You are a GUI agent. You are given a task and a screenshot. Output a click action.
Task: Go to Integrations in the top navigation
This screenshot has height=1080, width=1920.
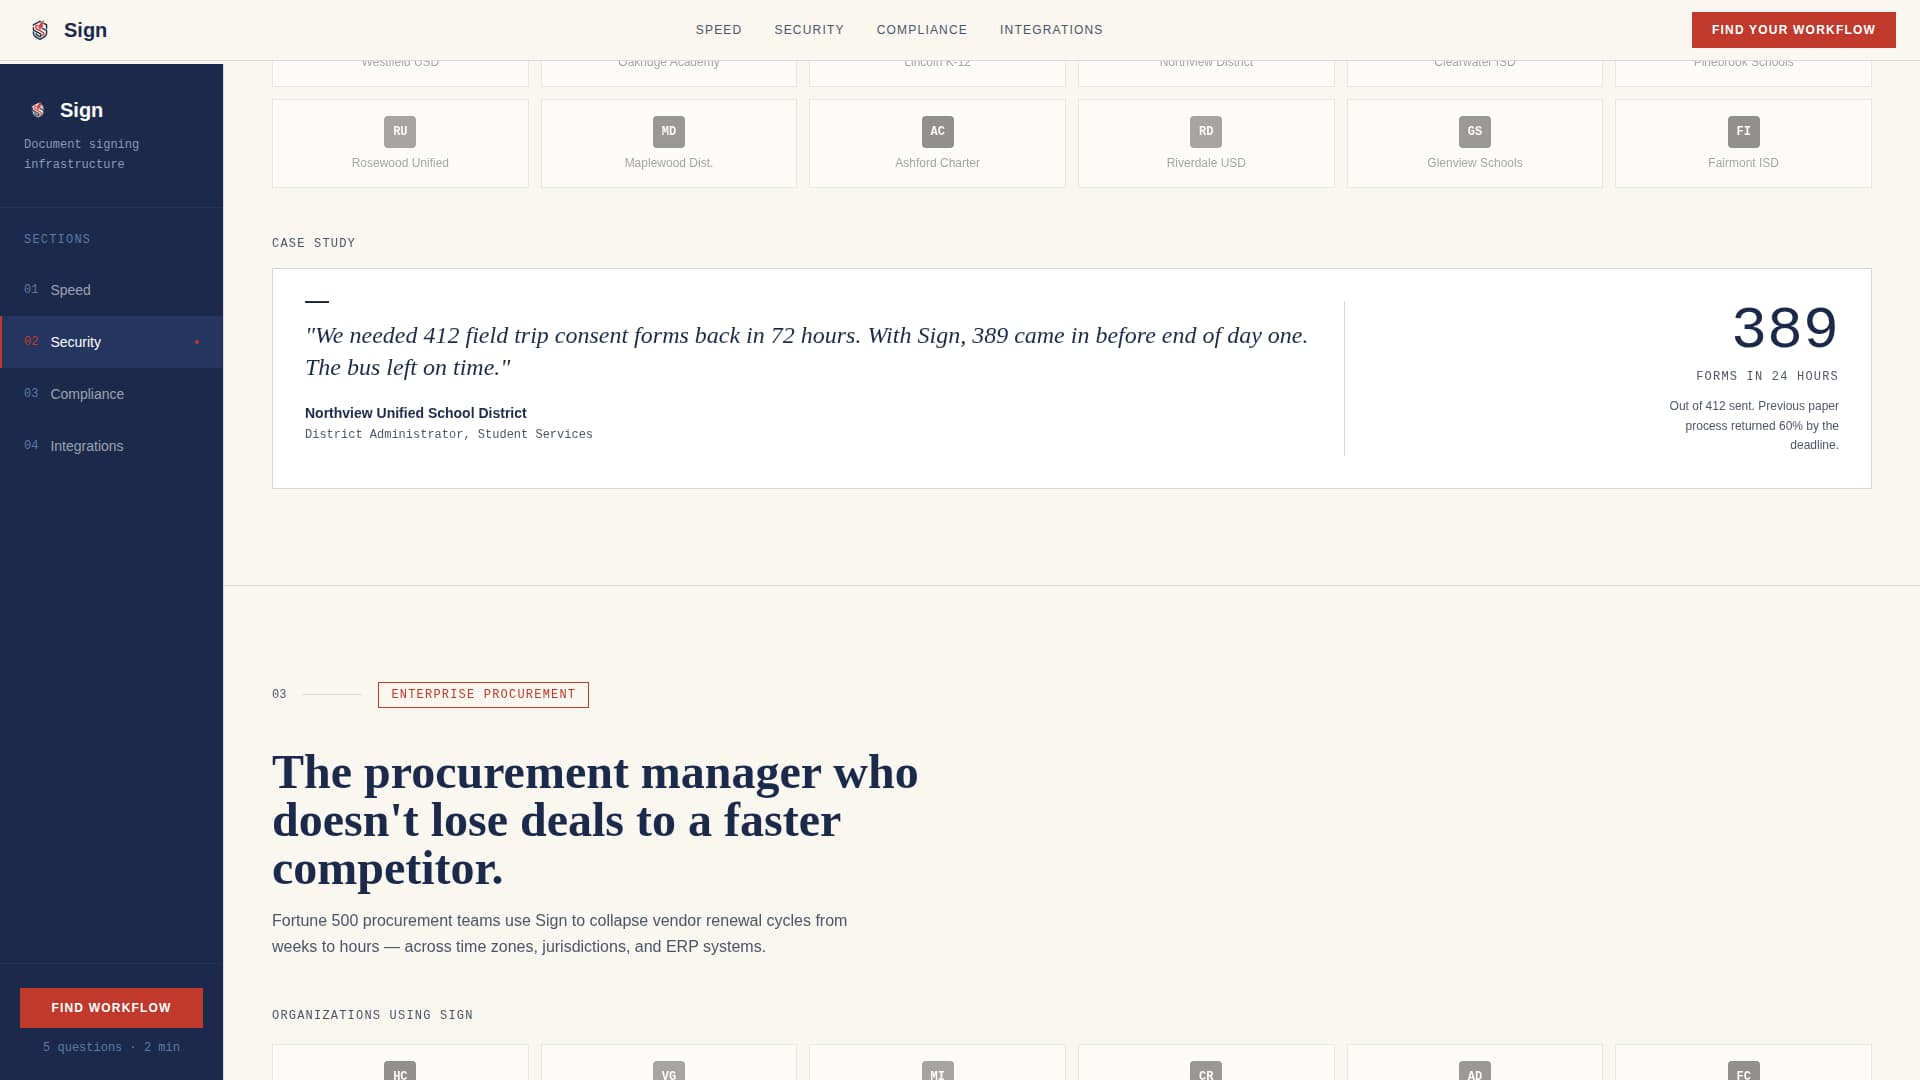click(x=1051, y=30)
